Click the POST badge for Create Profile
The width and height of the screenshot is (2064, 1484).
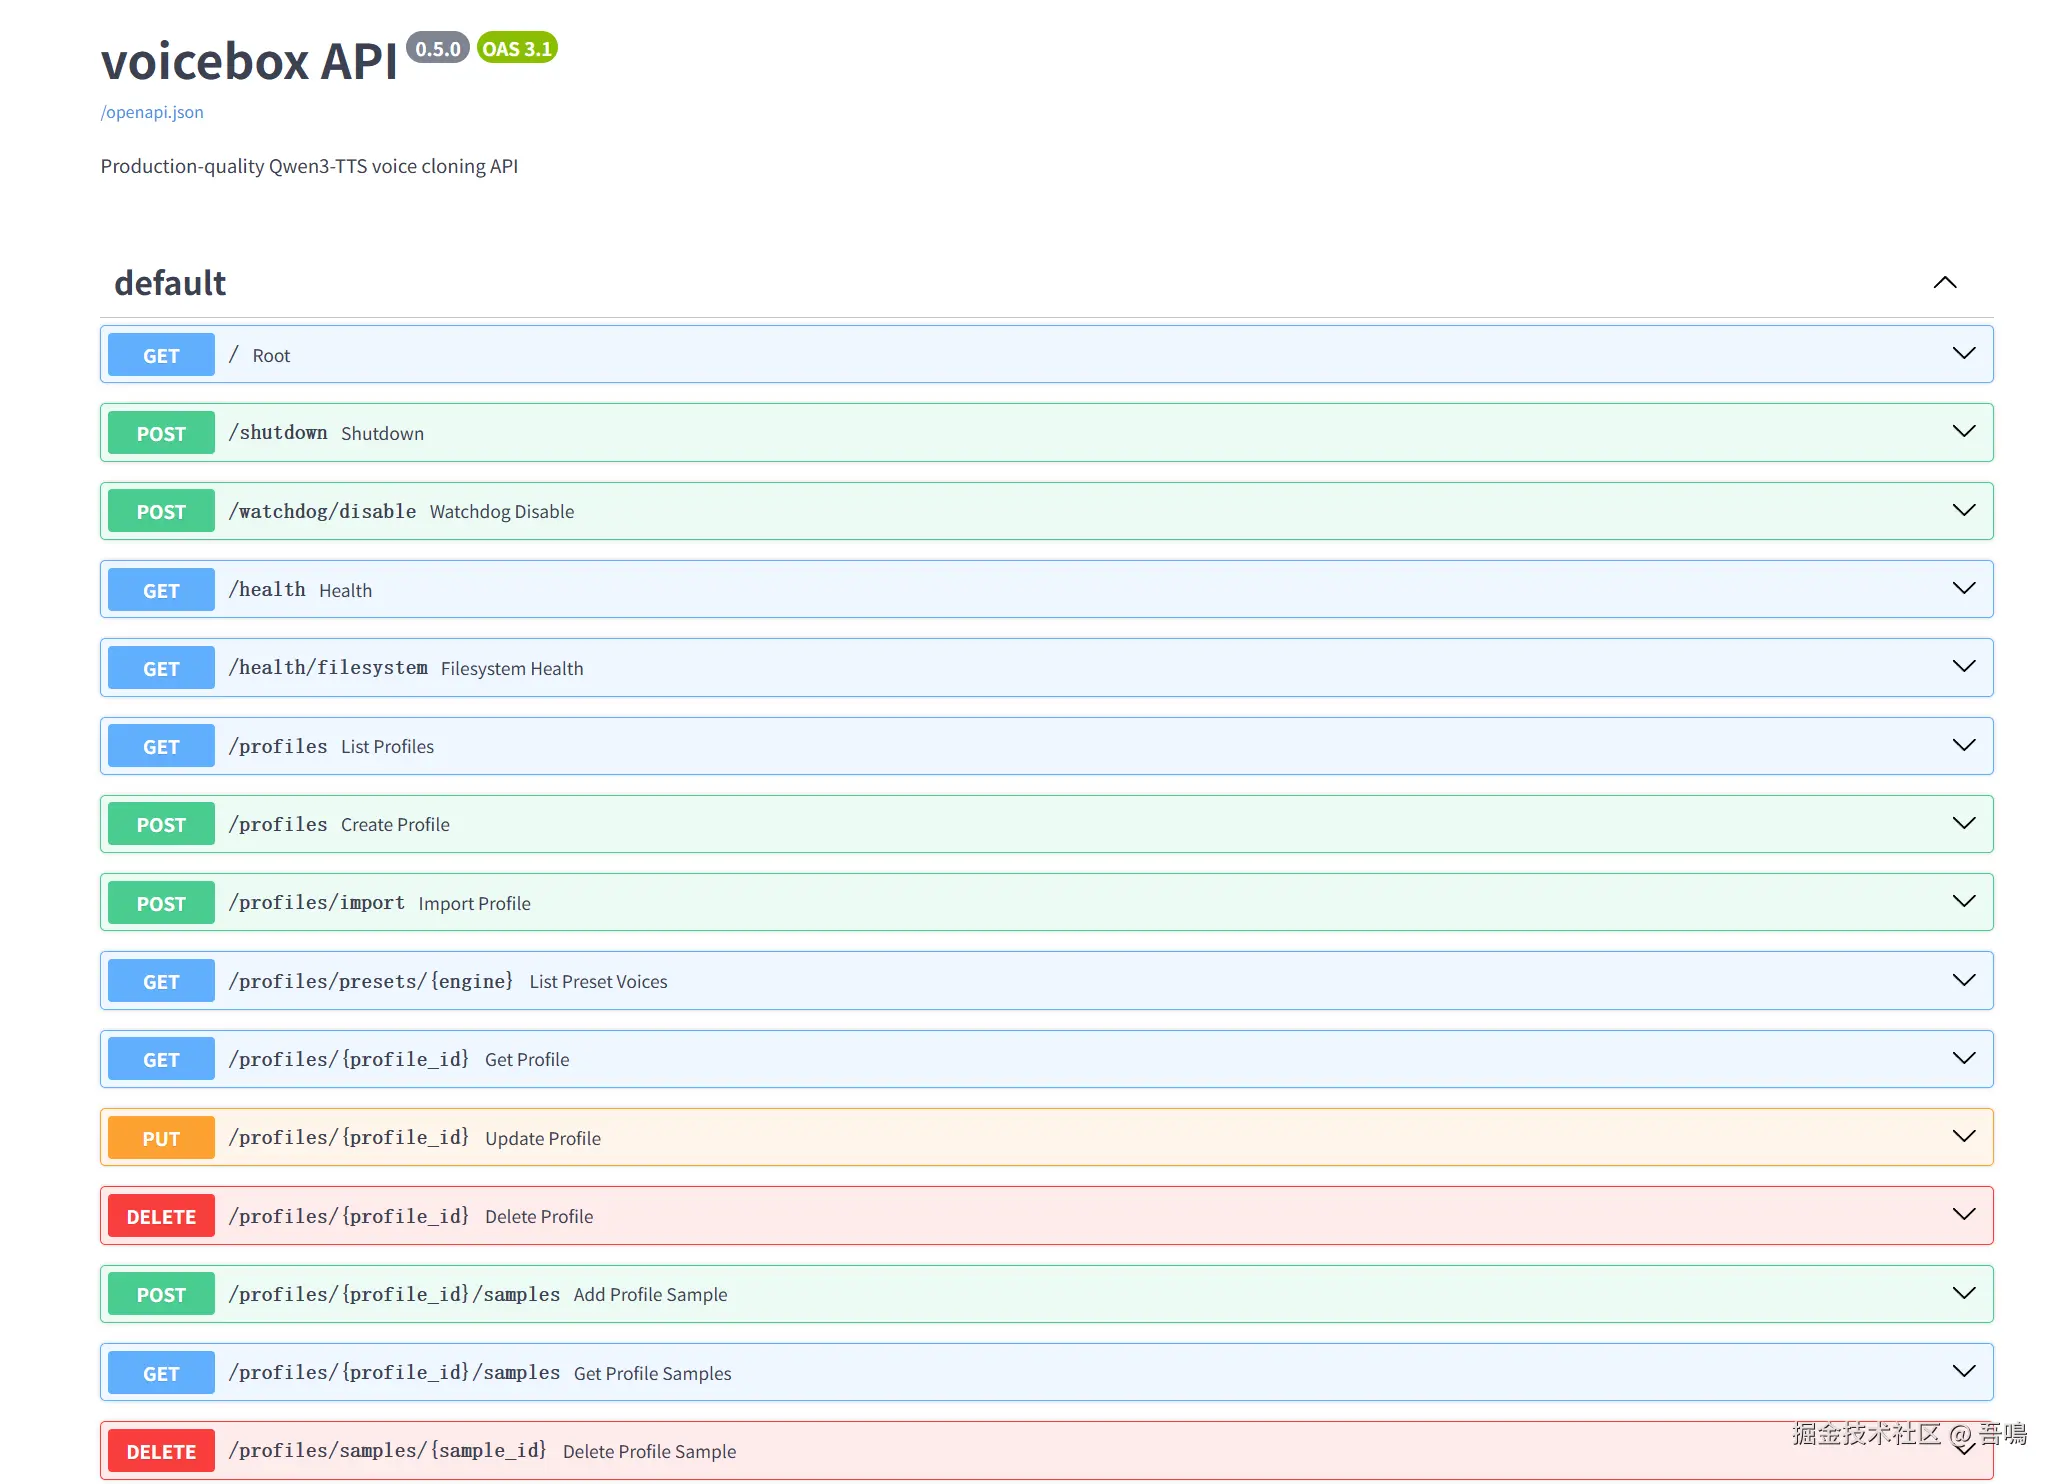point(161,824)
